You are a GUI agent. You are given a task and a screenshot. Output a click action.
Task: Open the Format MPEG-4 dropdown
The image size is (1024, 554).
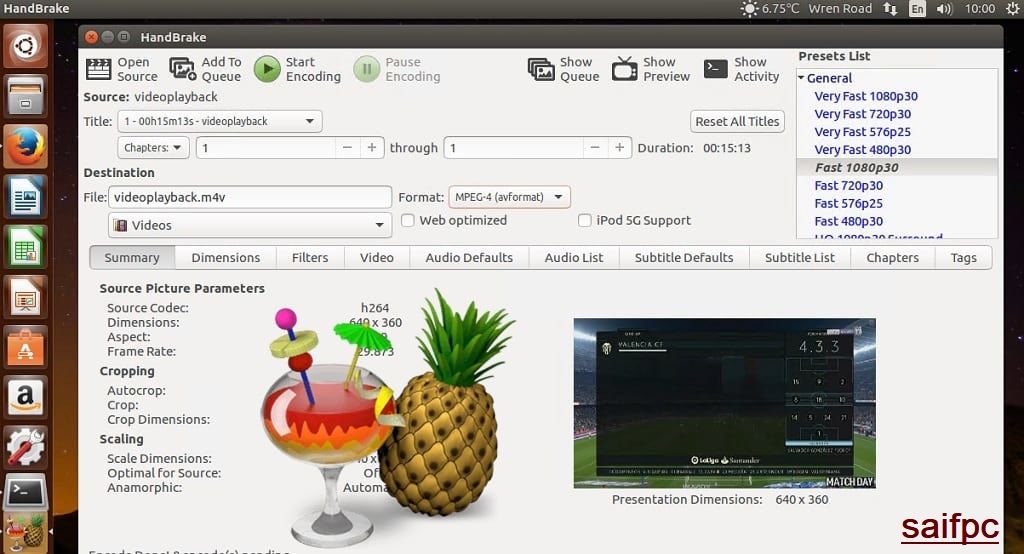point(509,197)
